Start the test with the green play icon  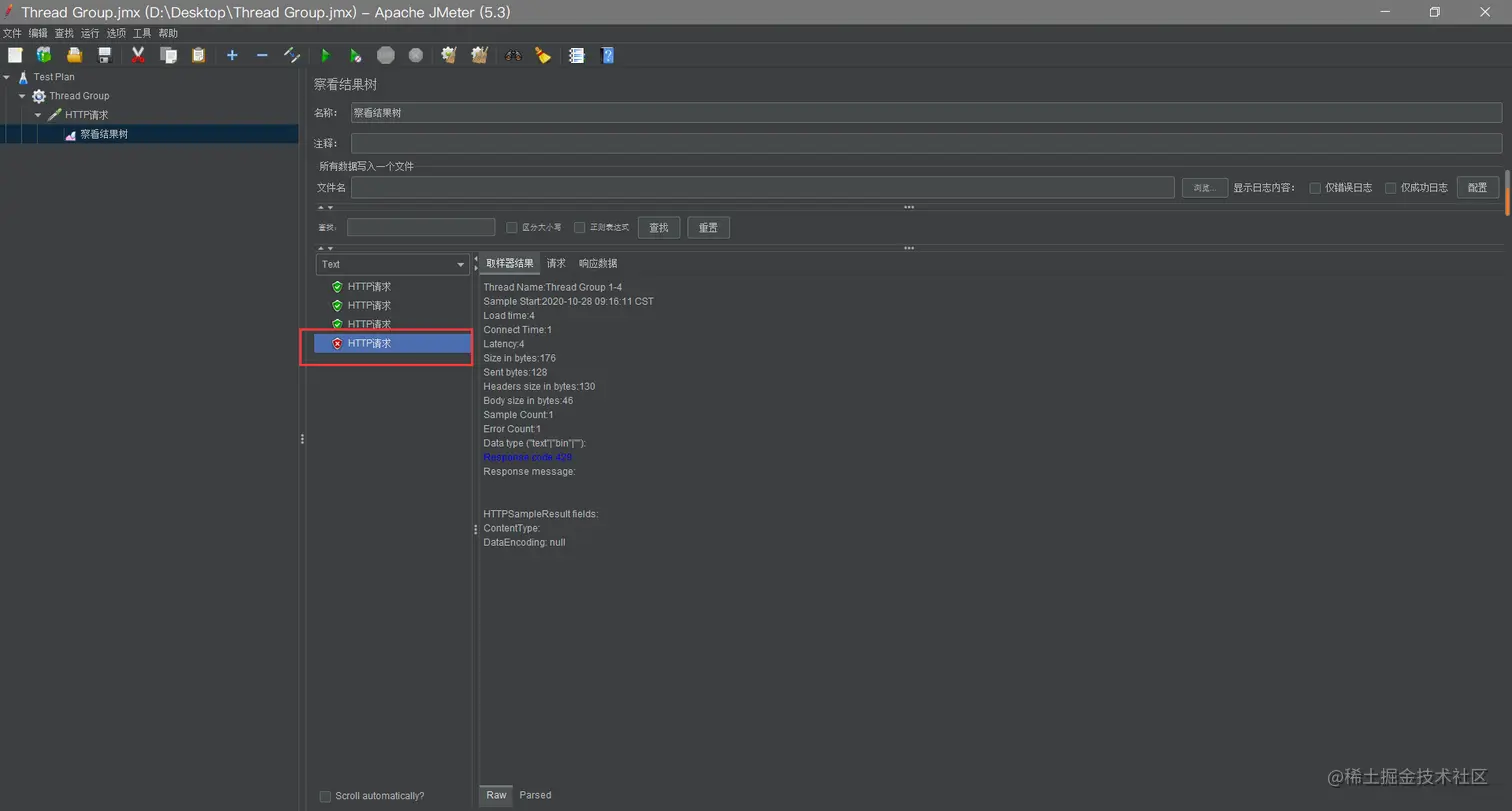(x=325, y=55)
